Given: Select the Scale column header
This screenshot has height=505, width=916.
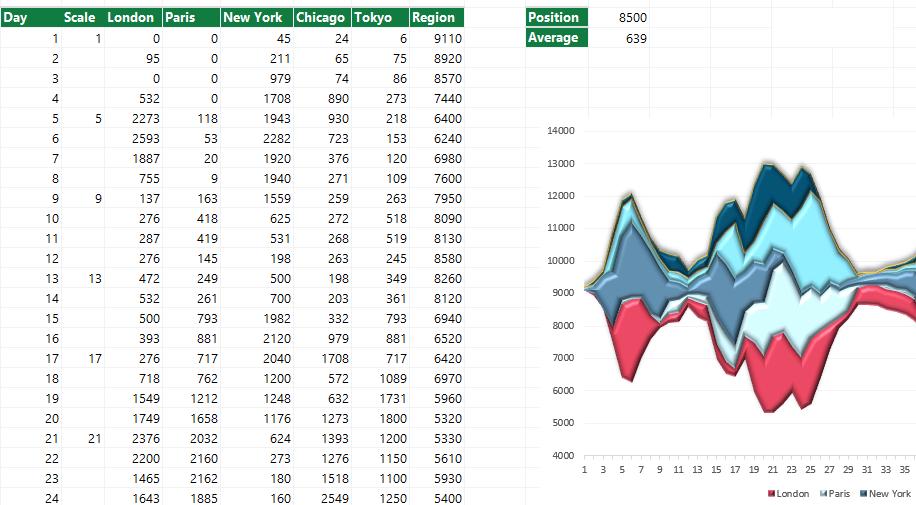Looking at the screenshot, I should (x=83, y=18).
